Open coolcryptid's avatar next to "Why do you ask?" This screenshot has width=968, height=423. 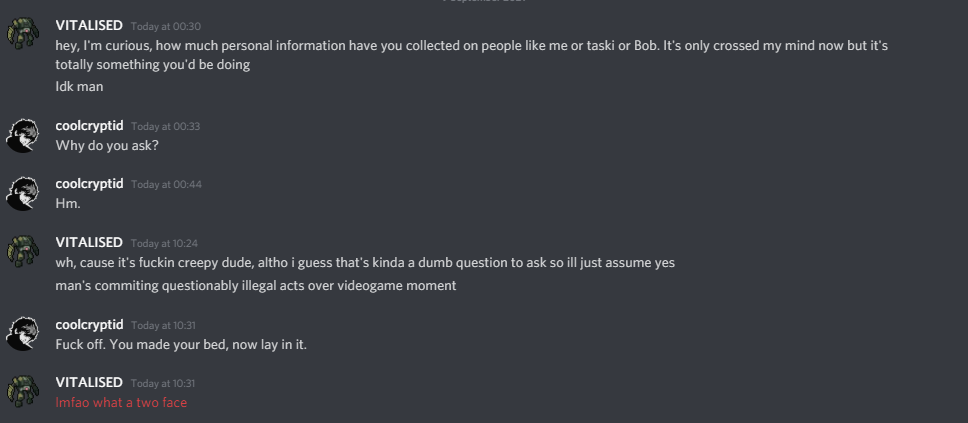(23, 135)
